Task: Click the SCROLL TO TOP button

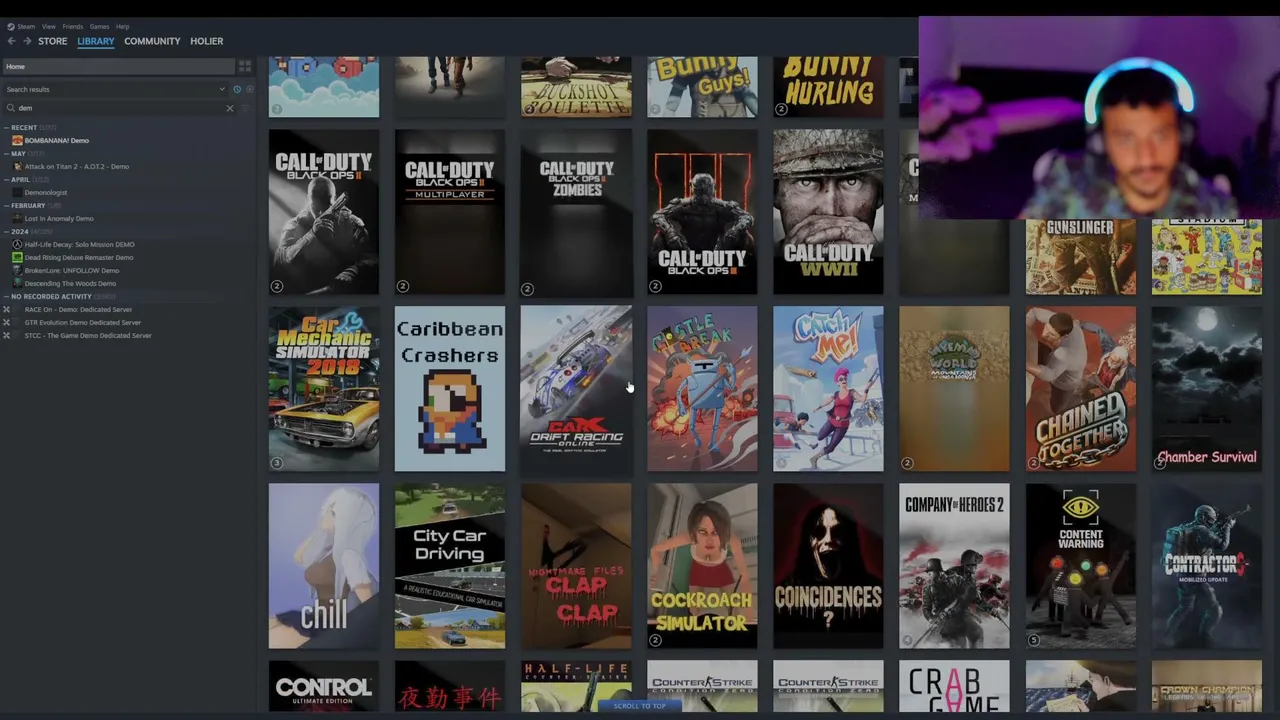Action: coord(640,706)
